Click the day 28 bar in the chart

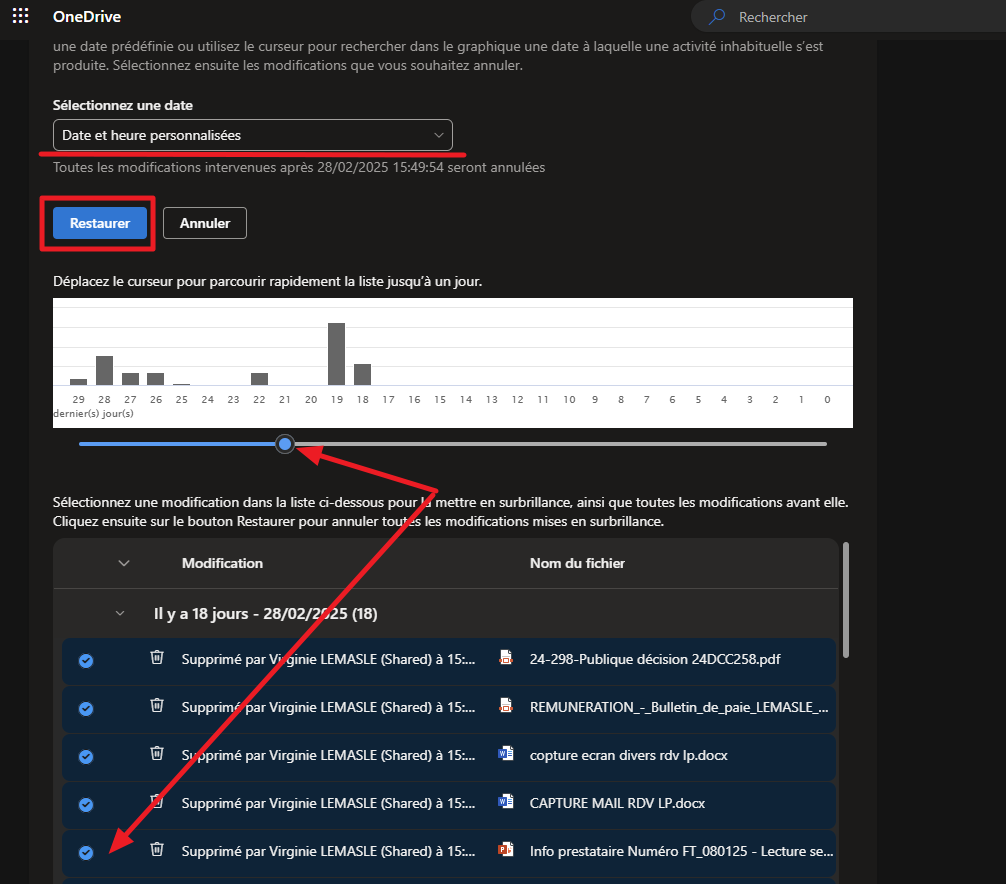(x=105, y=370)
